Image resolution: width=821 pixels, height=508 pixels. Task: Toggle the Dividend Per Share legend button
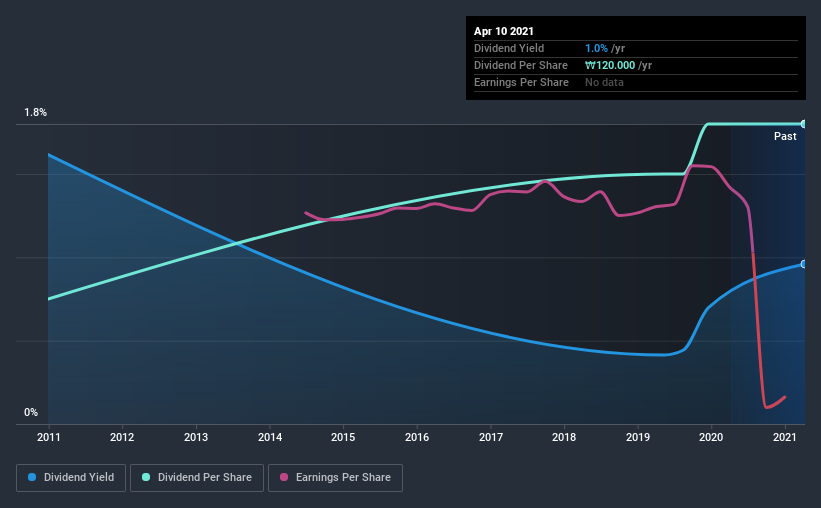click(x=197, y=478)
